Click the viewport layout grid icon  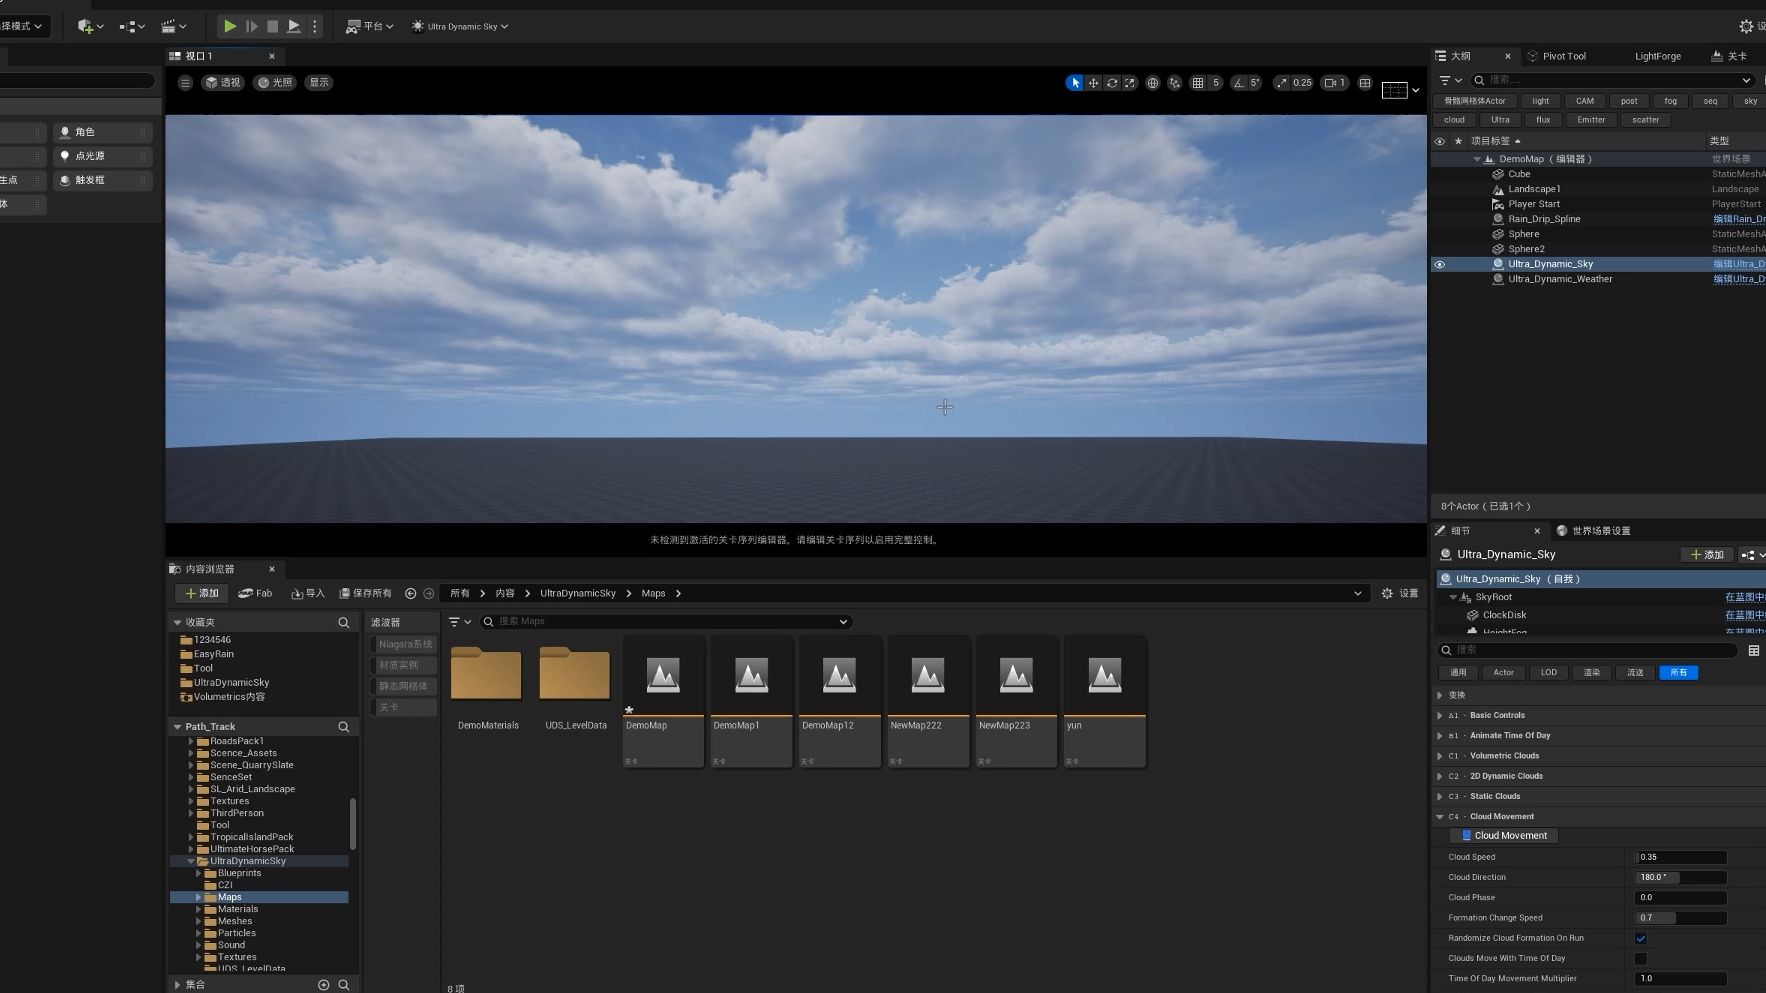pyautogui.click(x=1365, y=83)
